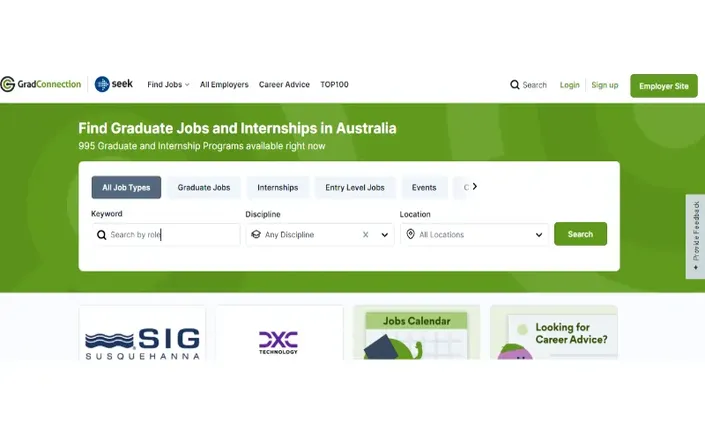Expand Location dropdown chevron

coord(539,235)
